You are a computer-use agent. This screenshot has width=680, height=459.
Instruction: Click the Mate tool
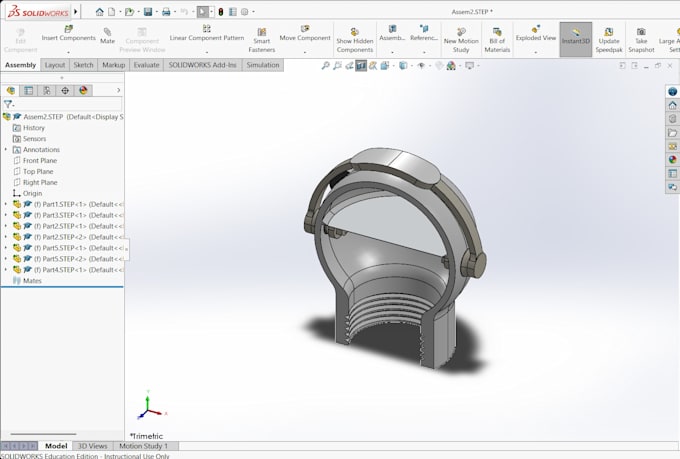[x=108, y=36]
